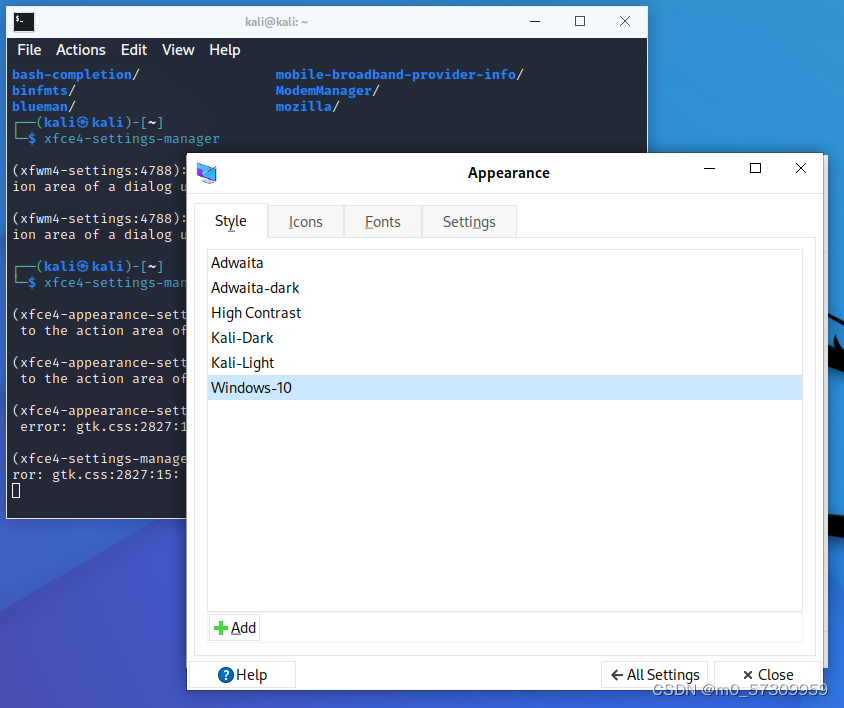Click the terminal icon in the title bar

(x=24, y=22)
